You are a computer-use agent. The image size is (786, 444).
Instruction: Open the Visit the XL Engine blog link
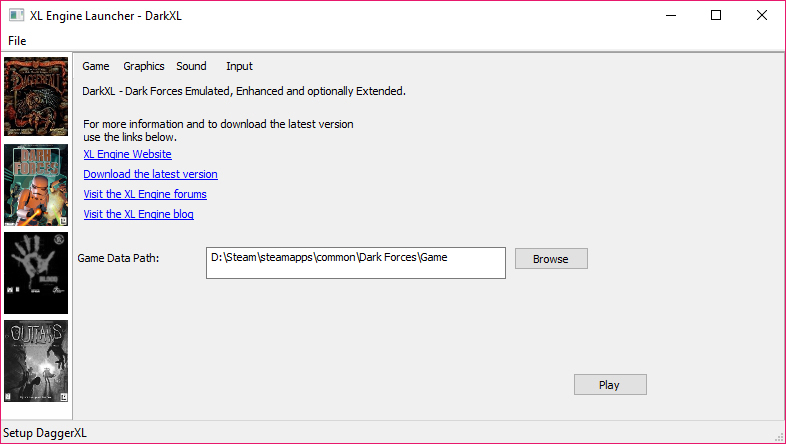coord(138,214)
